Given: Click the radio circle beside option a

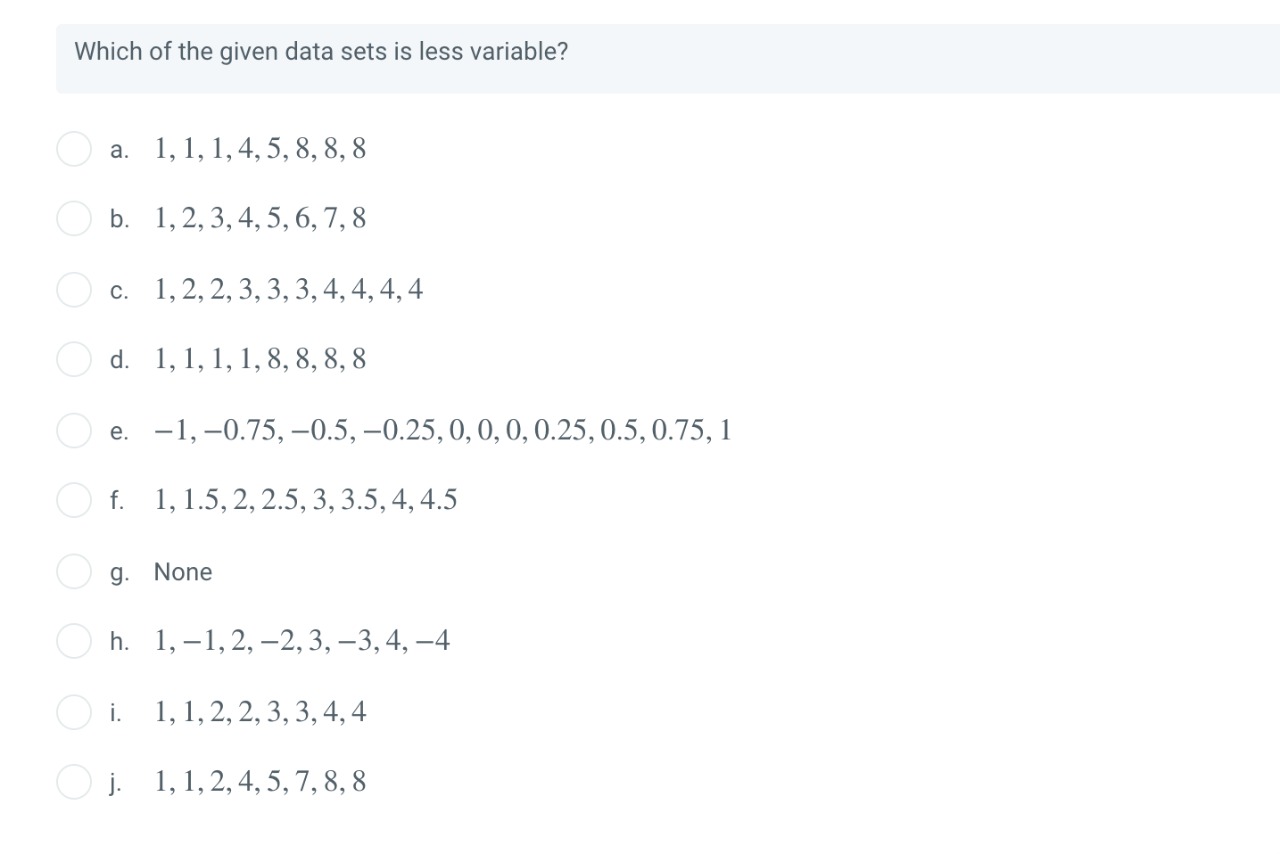Looking at the screenshot, I should (72, 149).
